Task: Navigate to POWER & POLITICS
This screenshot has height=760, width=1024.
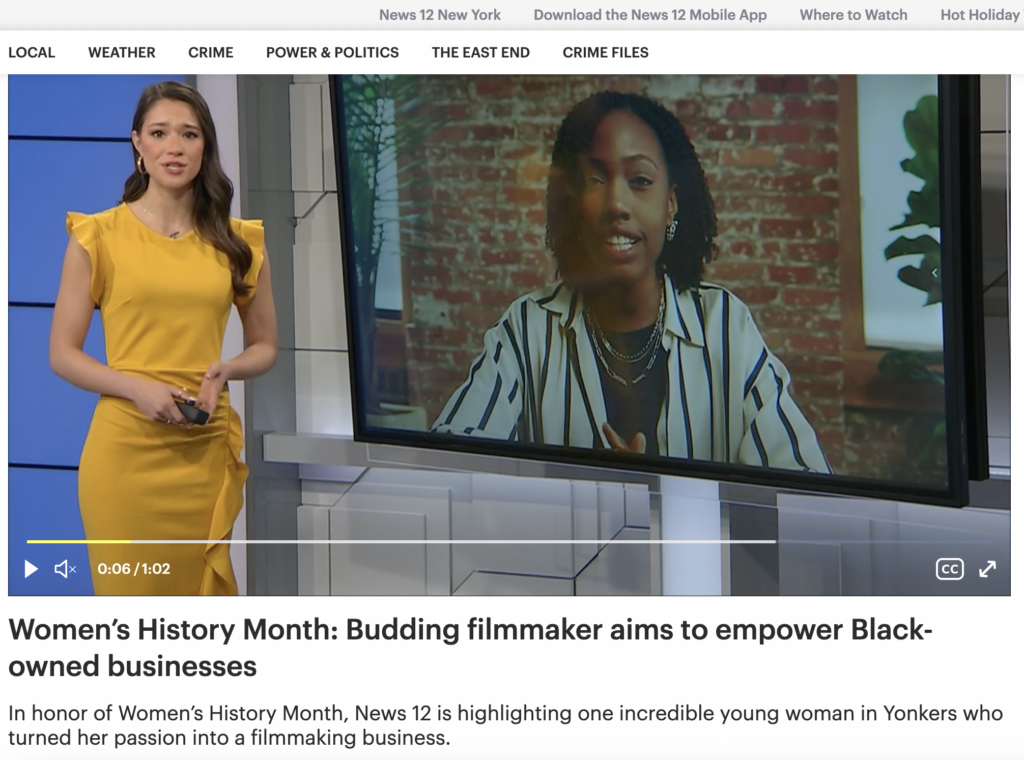Action: coord(332,52)
